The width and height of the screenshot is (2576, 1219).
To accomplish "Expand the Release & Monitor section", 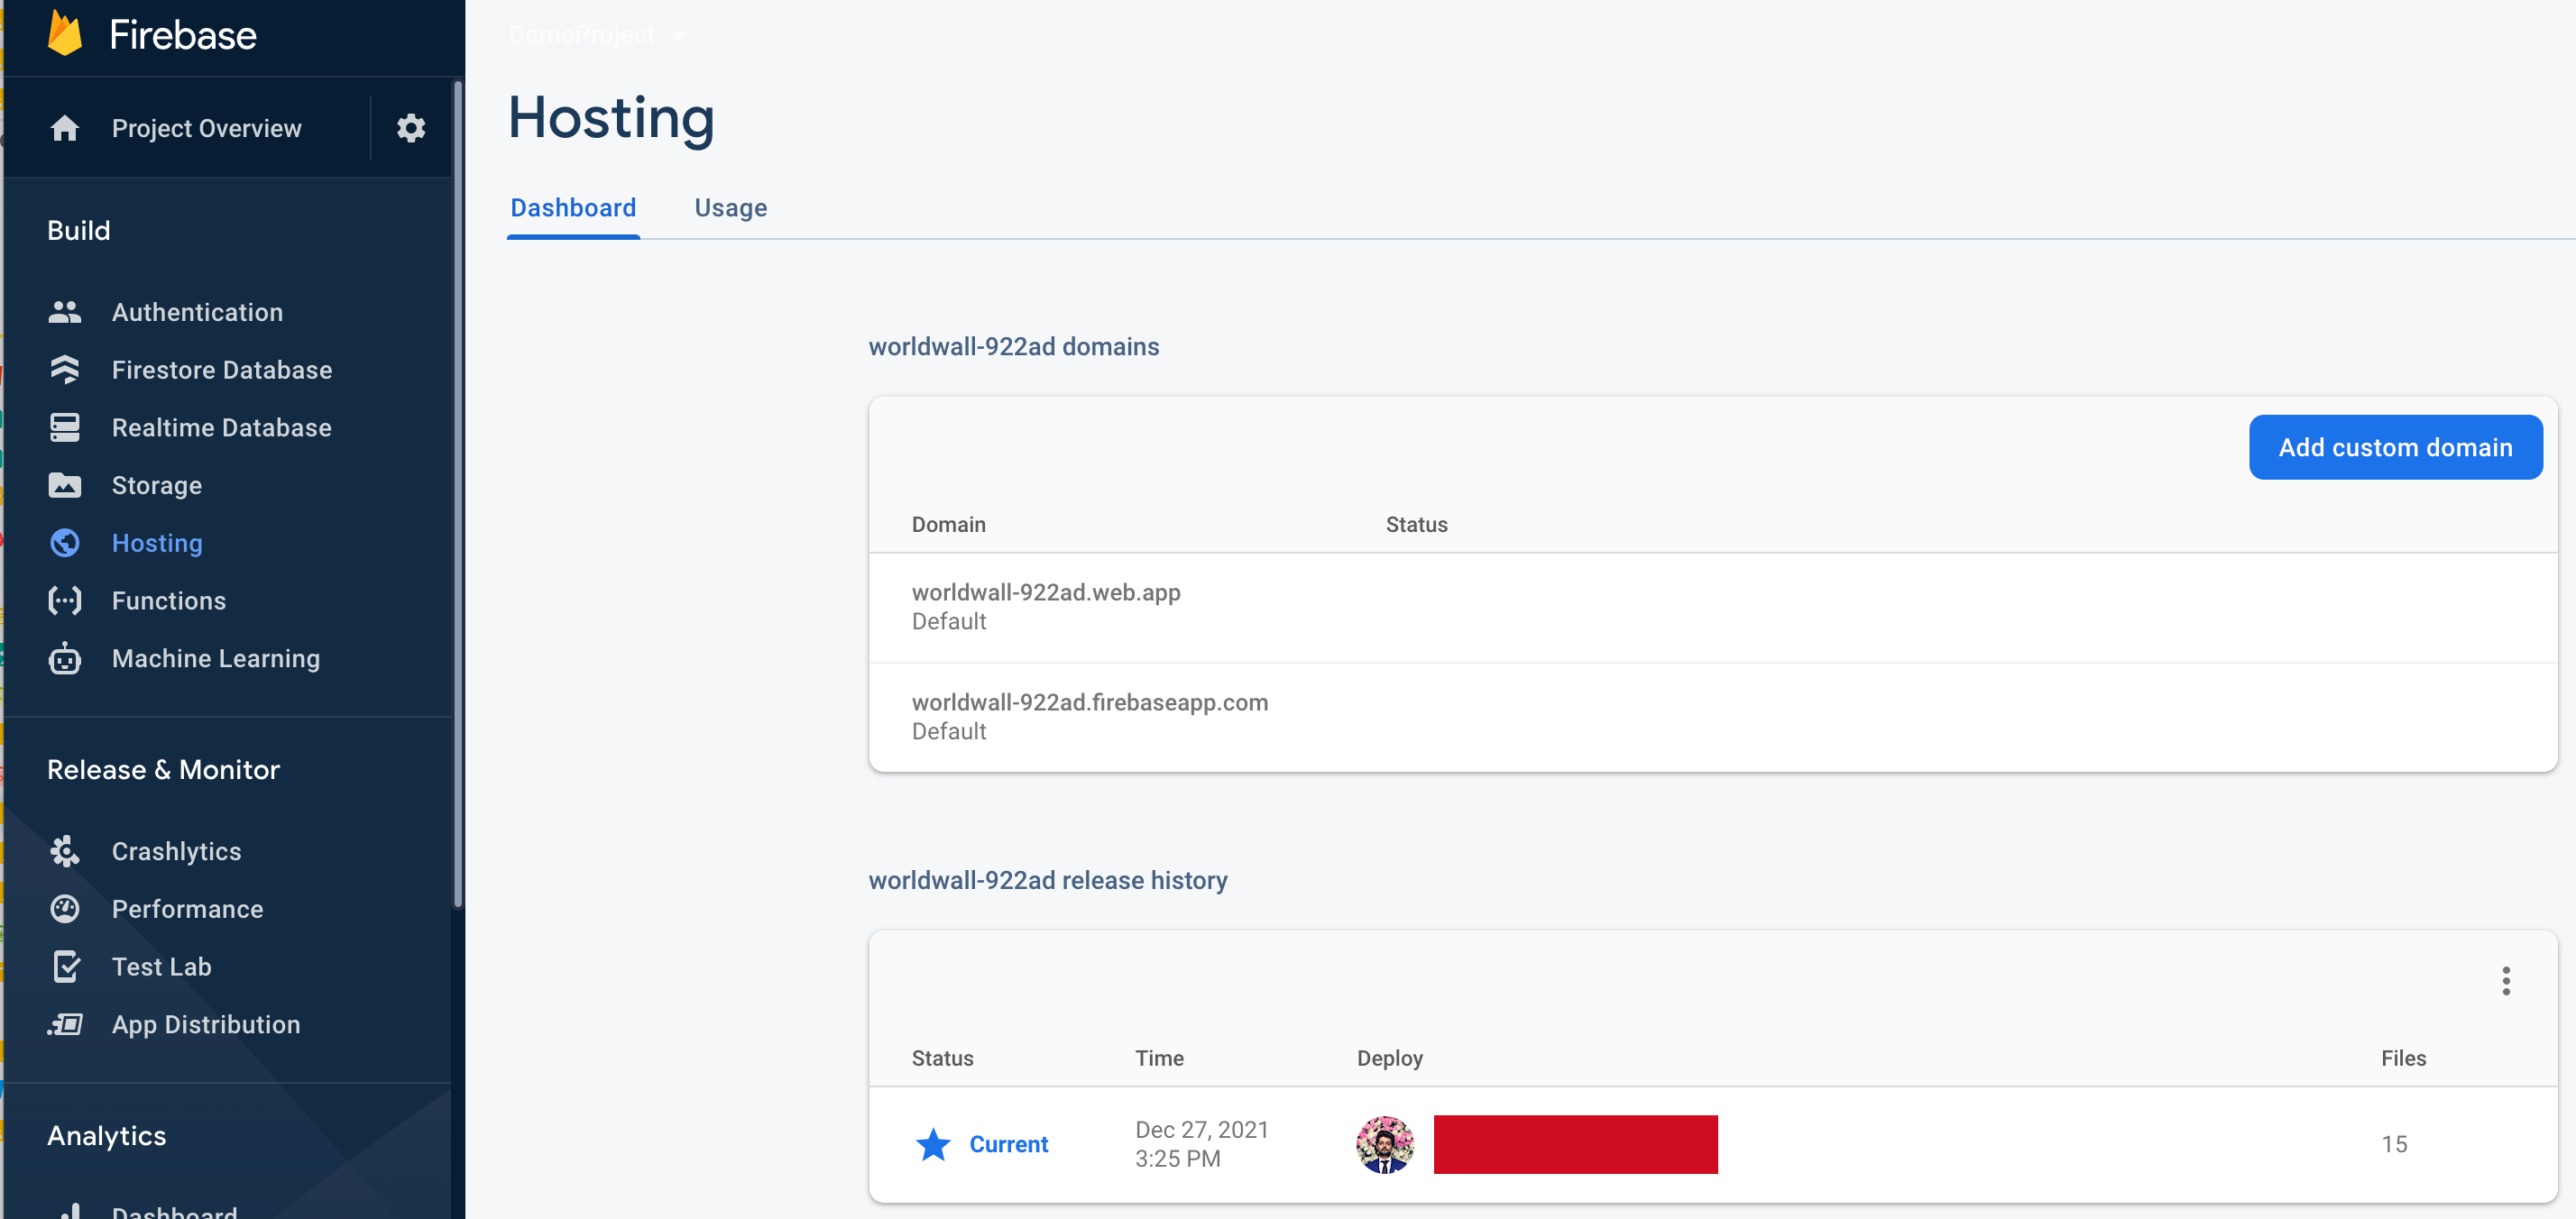I will pos(163,770).
